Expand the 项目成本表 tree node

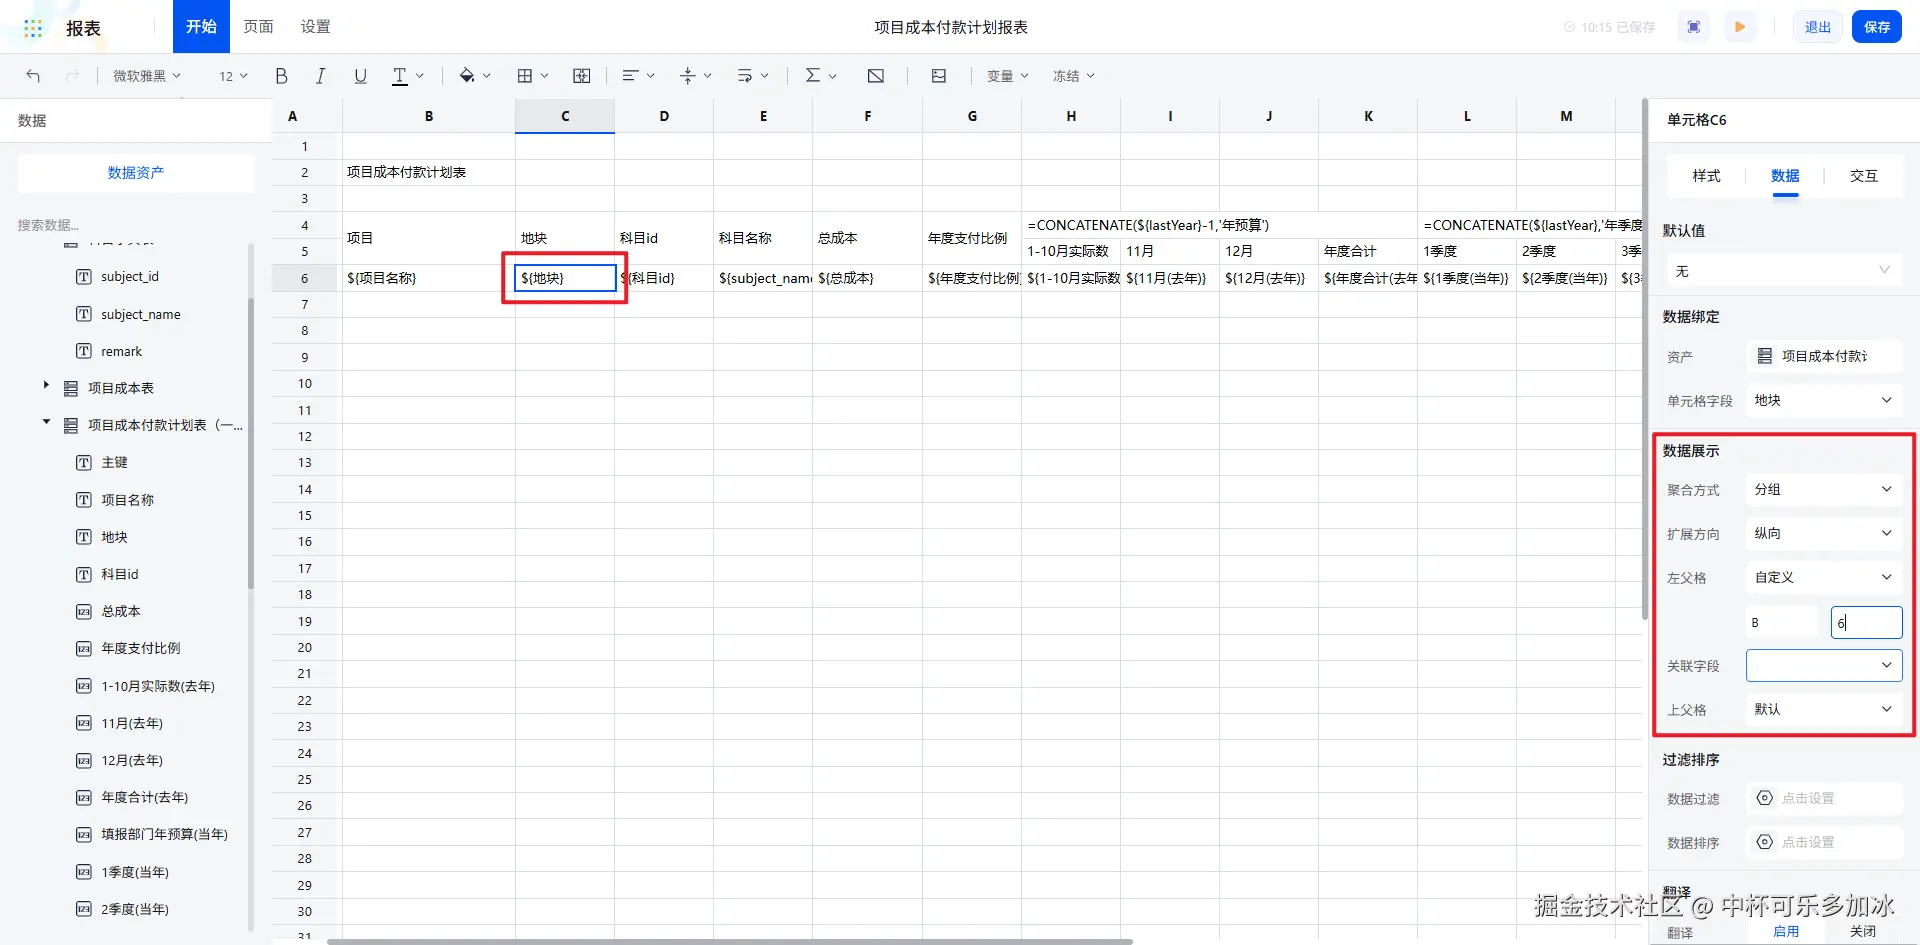point(46,385)
